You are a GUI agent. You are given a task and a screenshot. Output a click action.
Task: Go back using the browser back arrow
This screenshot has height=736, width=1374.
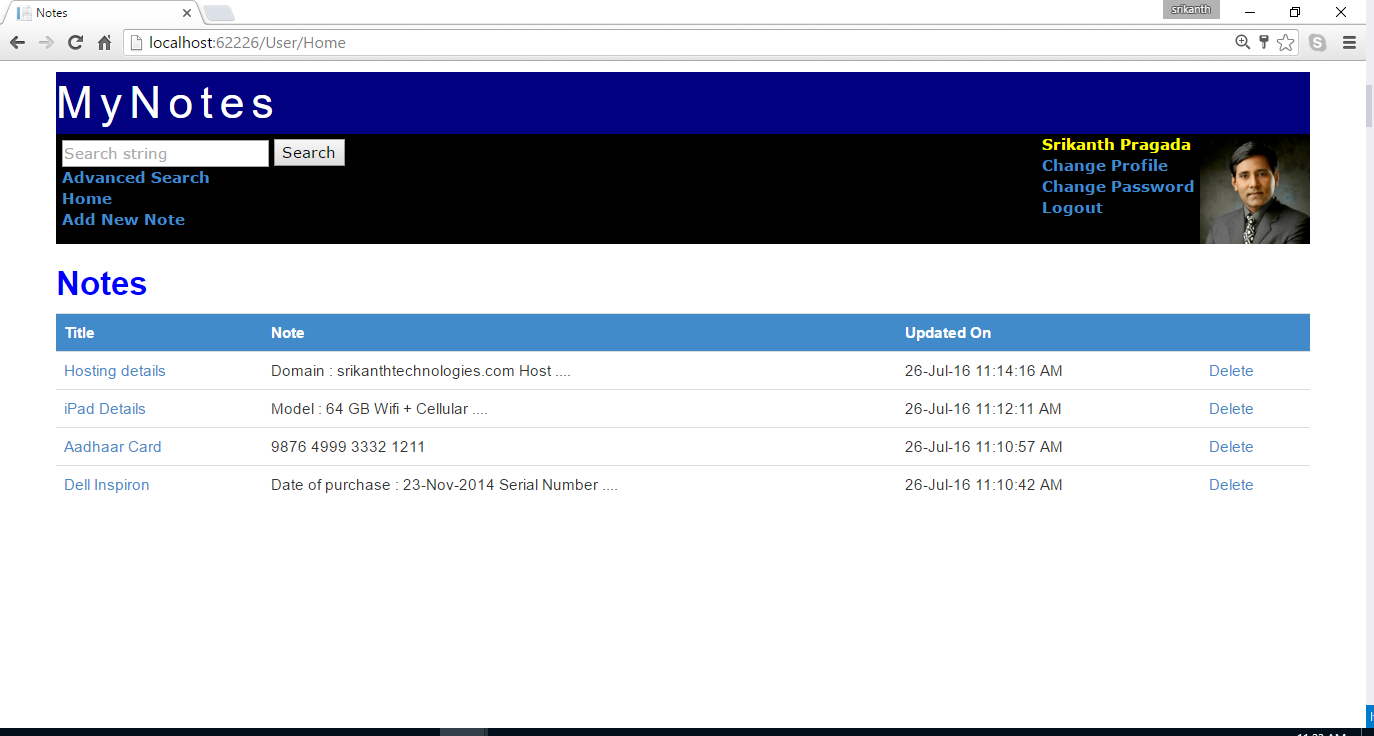(x=17, y=42)
